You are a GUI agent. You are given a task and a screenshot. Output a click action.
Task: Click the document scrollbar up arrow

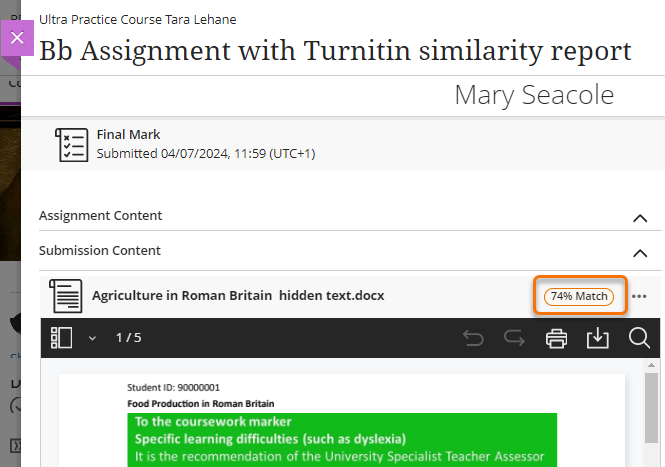pyautogui.click(x=652, y=367)
